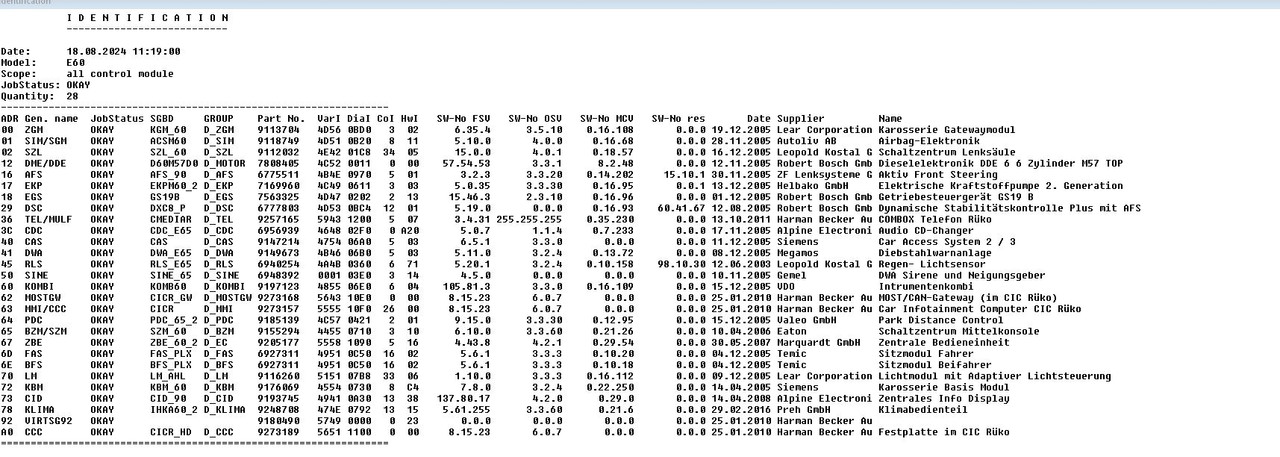1280x457 pixels.
Task: Click the SGBD value 'DWA_E65'
Action: [x=171, y=253]
